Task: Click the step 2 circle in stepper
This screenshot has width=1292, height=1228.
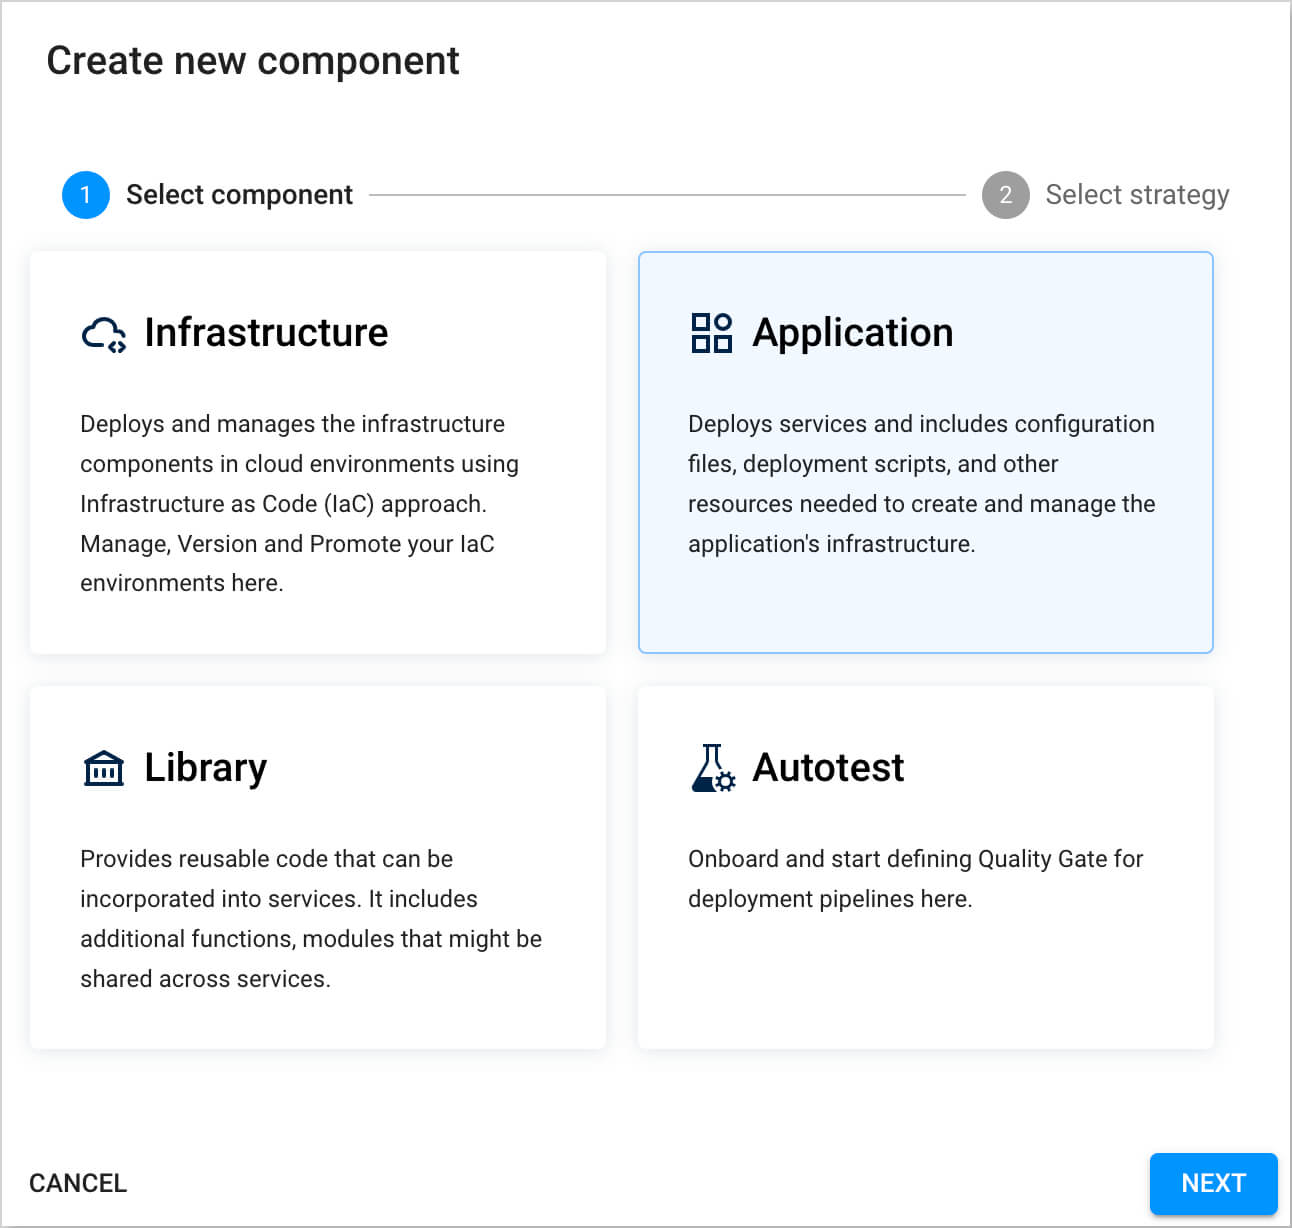Action: tap(1005, 195)
